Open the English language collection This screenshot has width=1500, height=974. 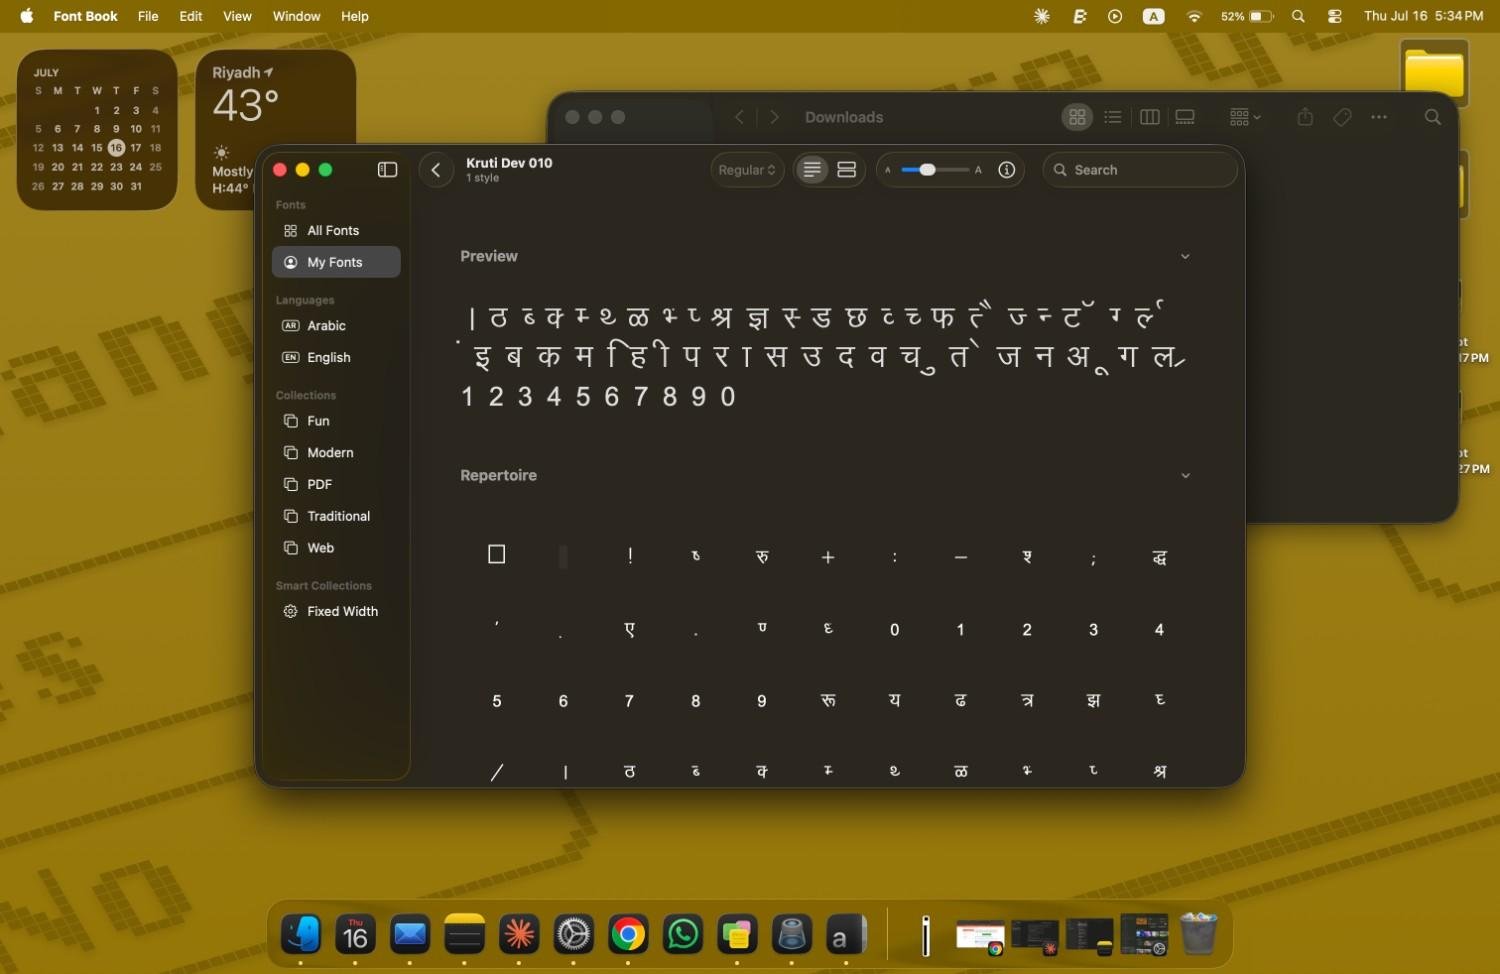point(336,357)
